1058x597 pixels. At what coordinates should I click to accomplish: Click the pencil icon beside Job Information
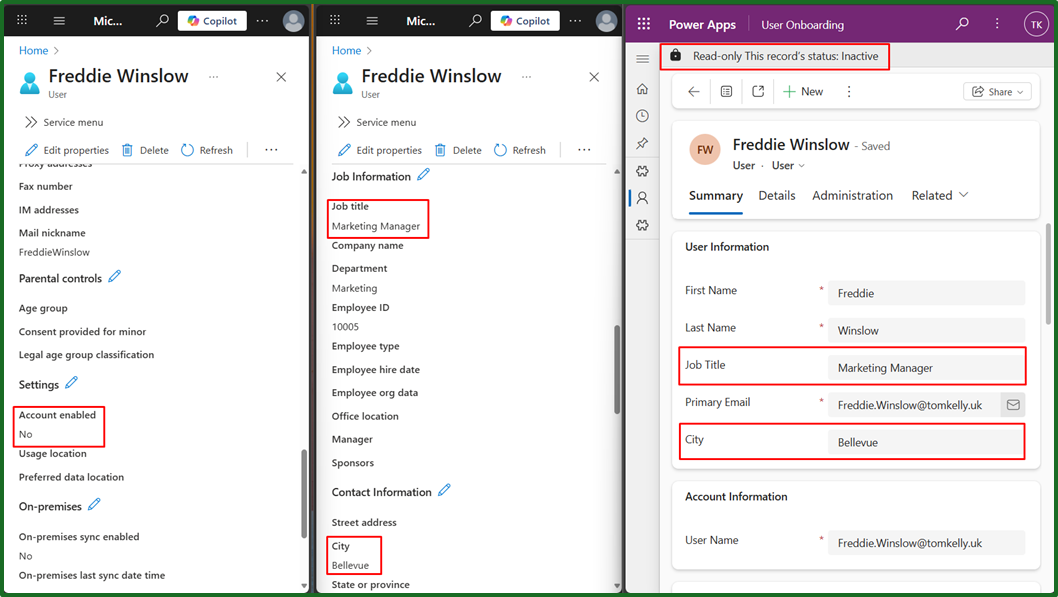tap(423, 175)
